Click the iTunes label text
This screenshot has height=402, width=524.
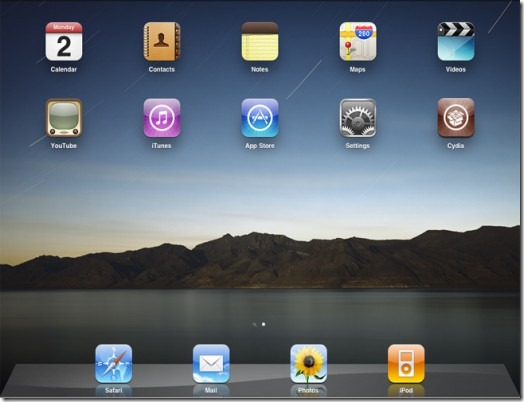[x=161, y=146]
